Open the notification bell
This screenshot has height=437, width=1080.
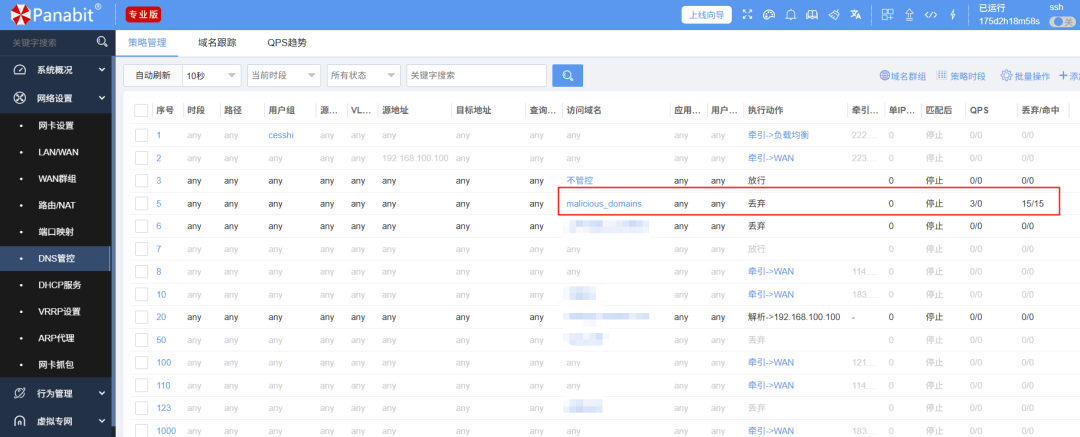point(791,14)
